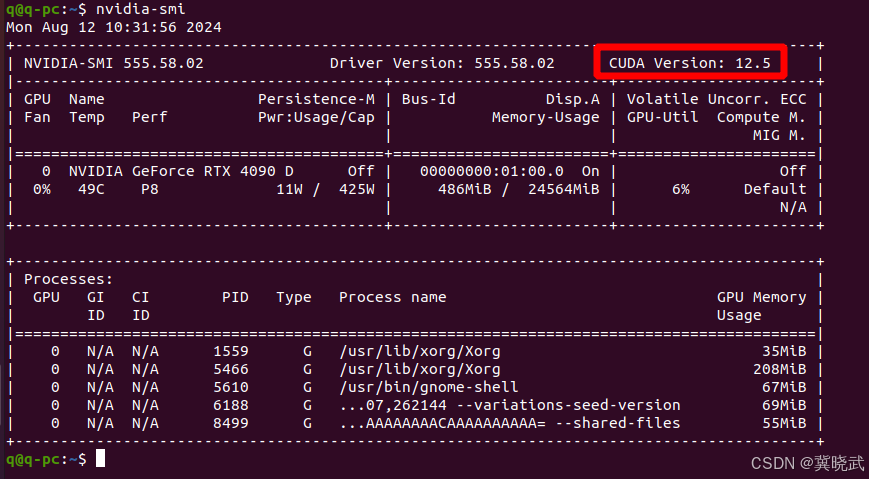Click NVIDIA-SMI 555.58.02 header text
This screenshot has width=869, height=479.
pos(114,63)
